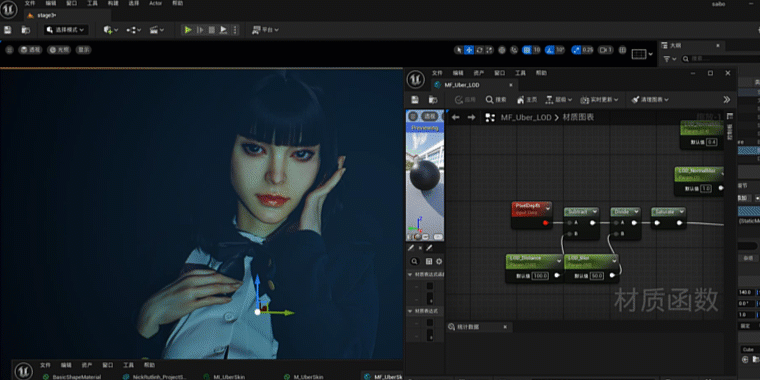
Task: Click browse-to-asset icon in material editor toolbar
Action: [433, 99]
